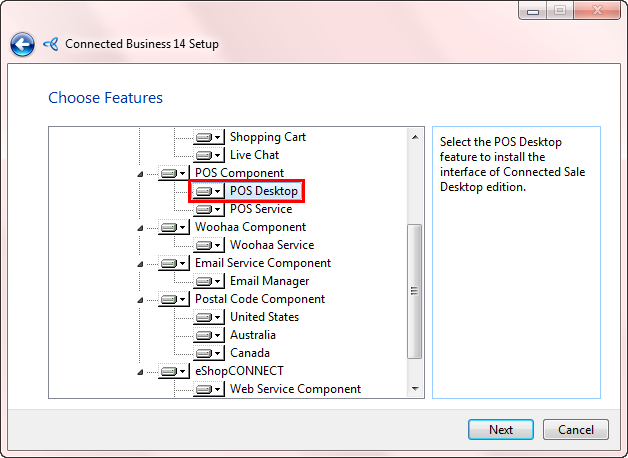628x458 pixels.
Task: Click the Connected Business logo icon
Action: [50, 44]
